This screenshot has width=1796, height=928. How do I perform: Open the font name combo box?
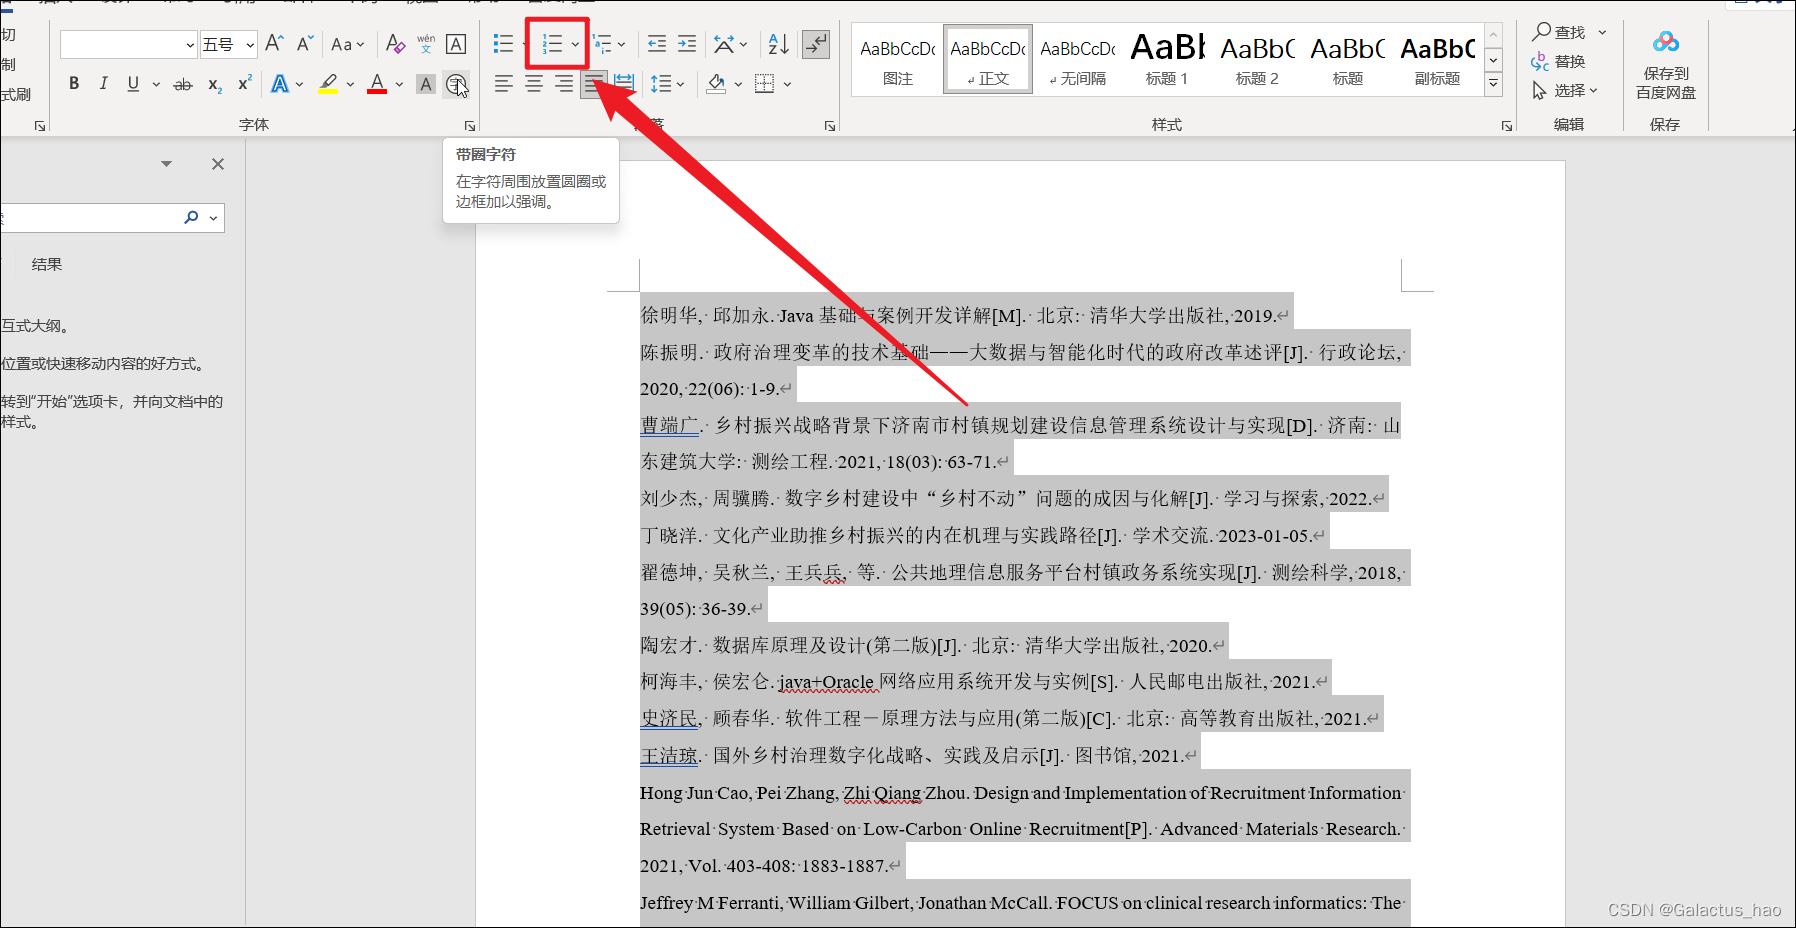(128, 45)
